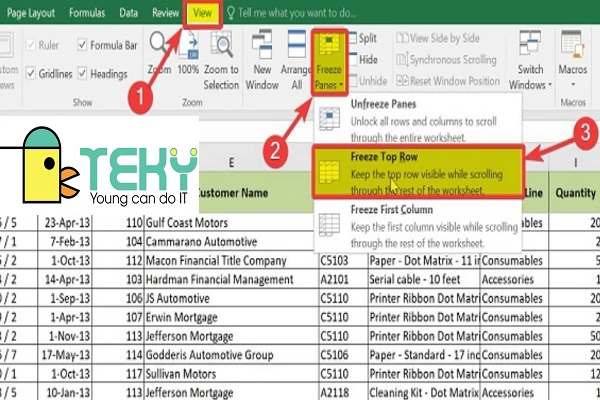Click Reset Window Position
The width and height of the screenshot is (600, 400).
point(448,81)
